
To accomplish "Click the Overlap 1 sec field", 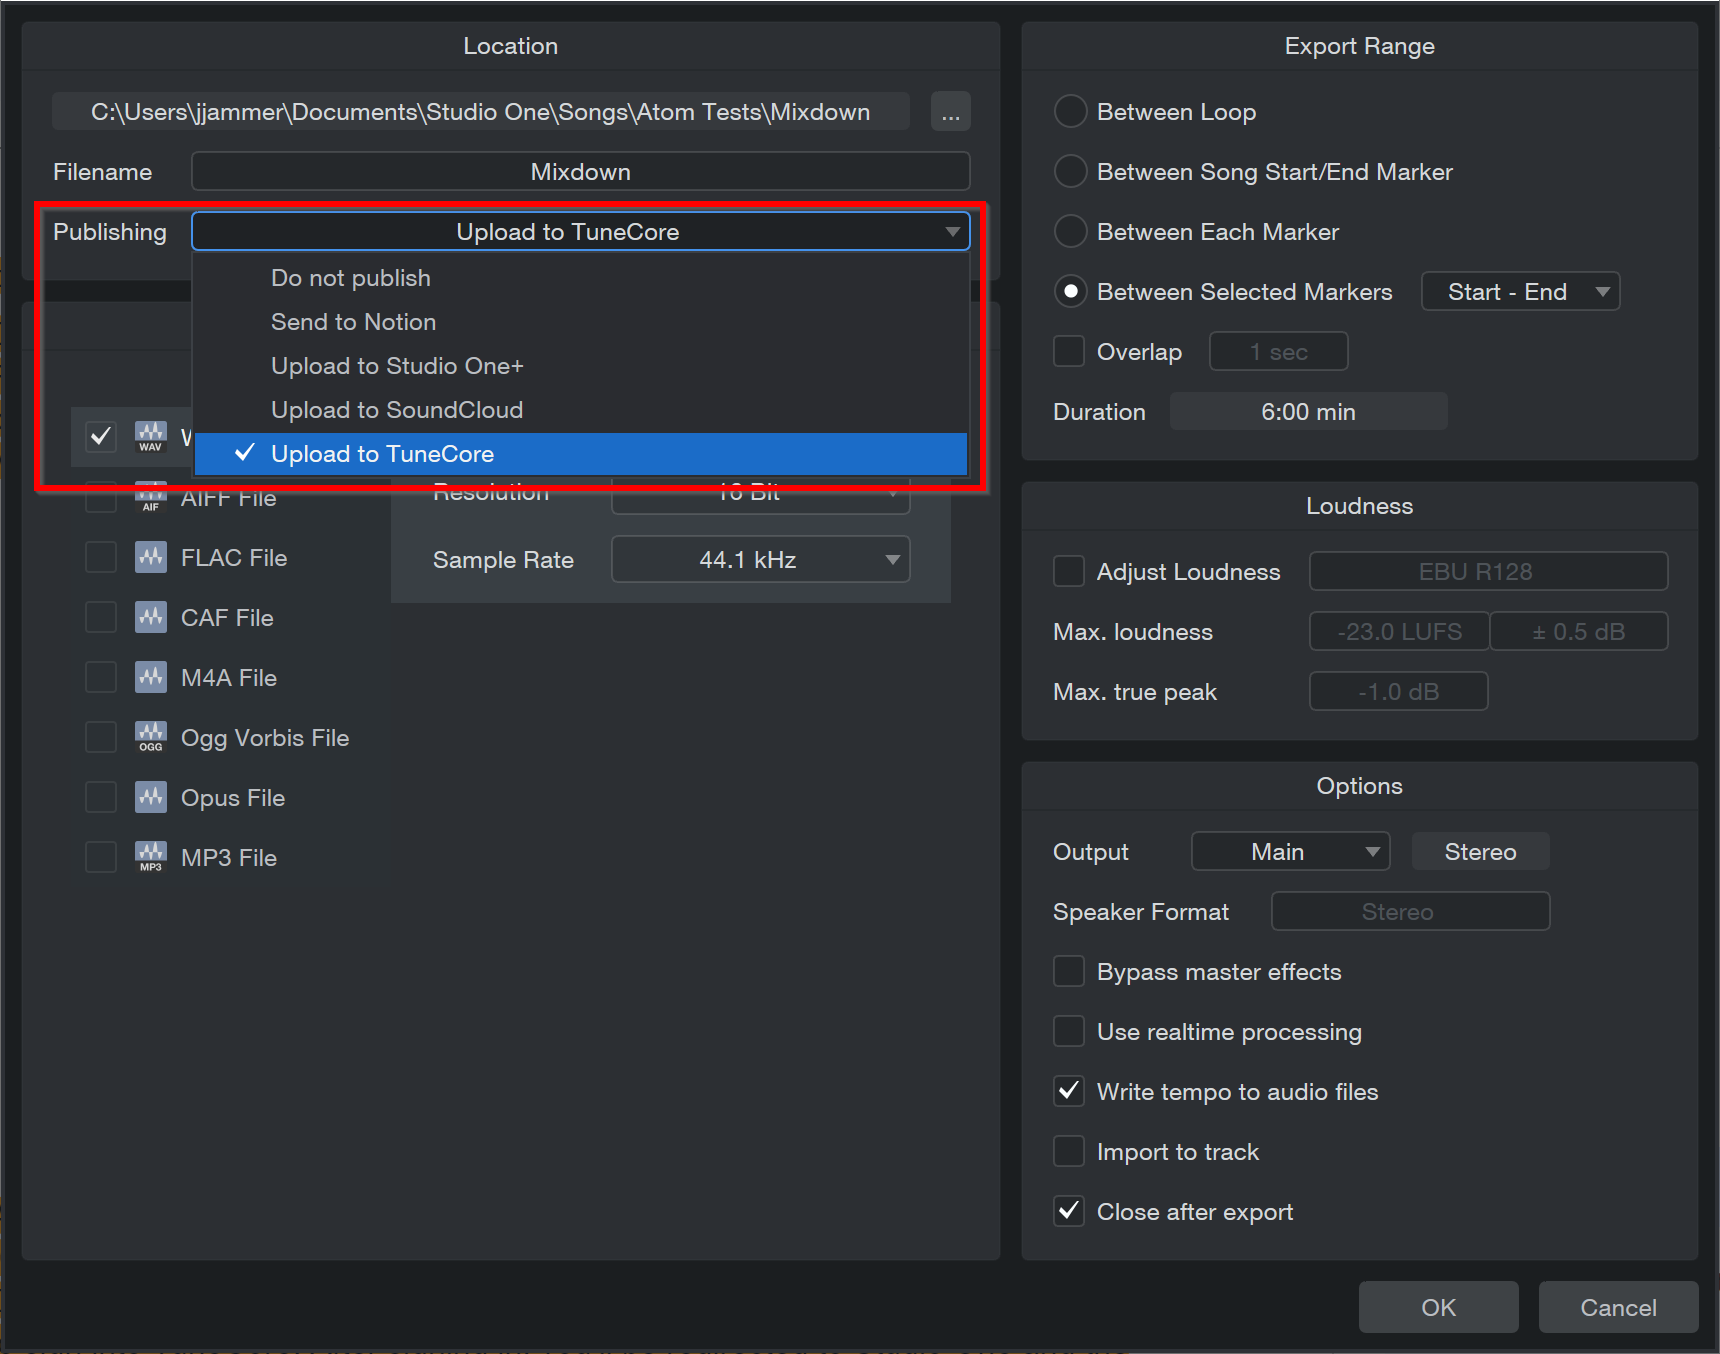I will coord(1279,351).
